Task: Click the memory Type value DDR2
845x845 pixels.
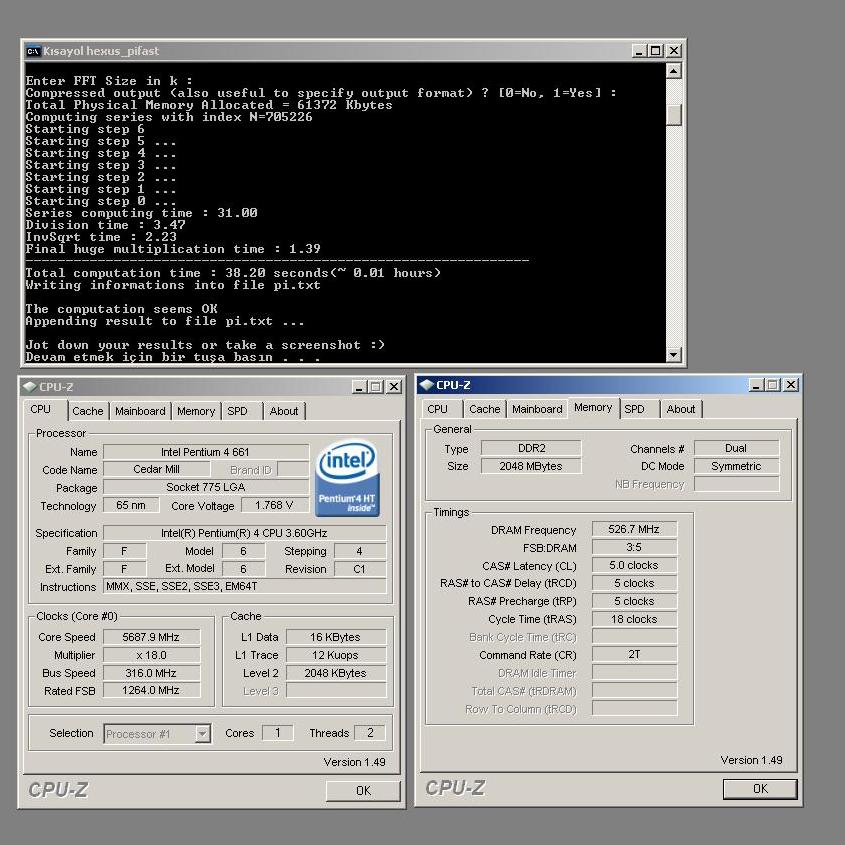Action: pos(531,448)
